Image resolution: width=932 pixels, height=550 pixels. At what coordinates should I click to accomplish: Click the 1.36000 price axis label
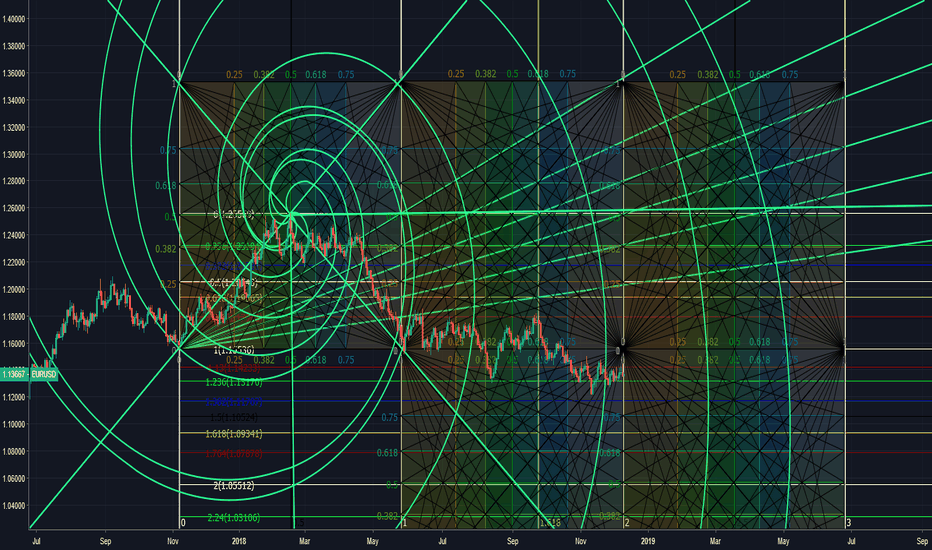(x=14, y=73)
